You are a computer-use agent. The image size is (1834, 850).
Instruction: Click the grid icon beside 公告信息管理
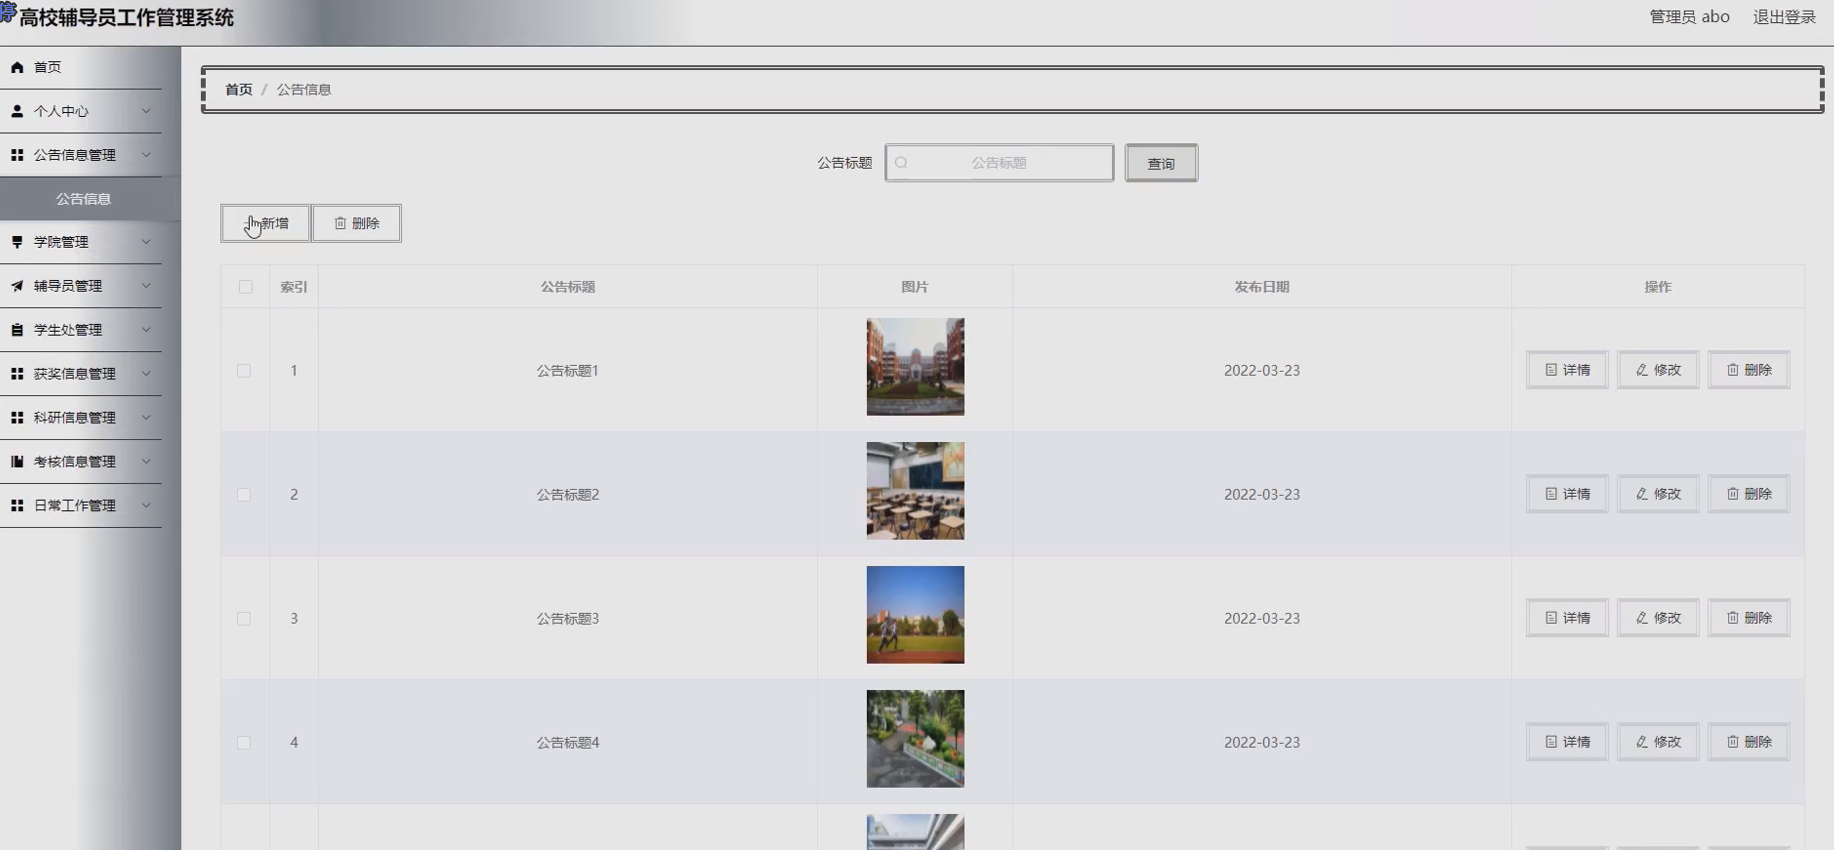point(17,155)
